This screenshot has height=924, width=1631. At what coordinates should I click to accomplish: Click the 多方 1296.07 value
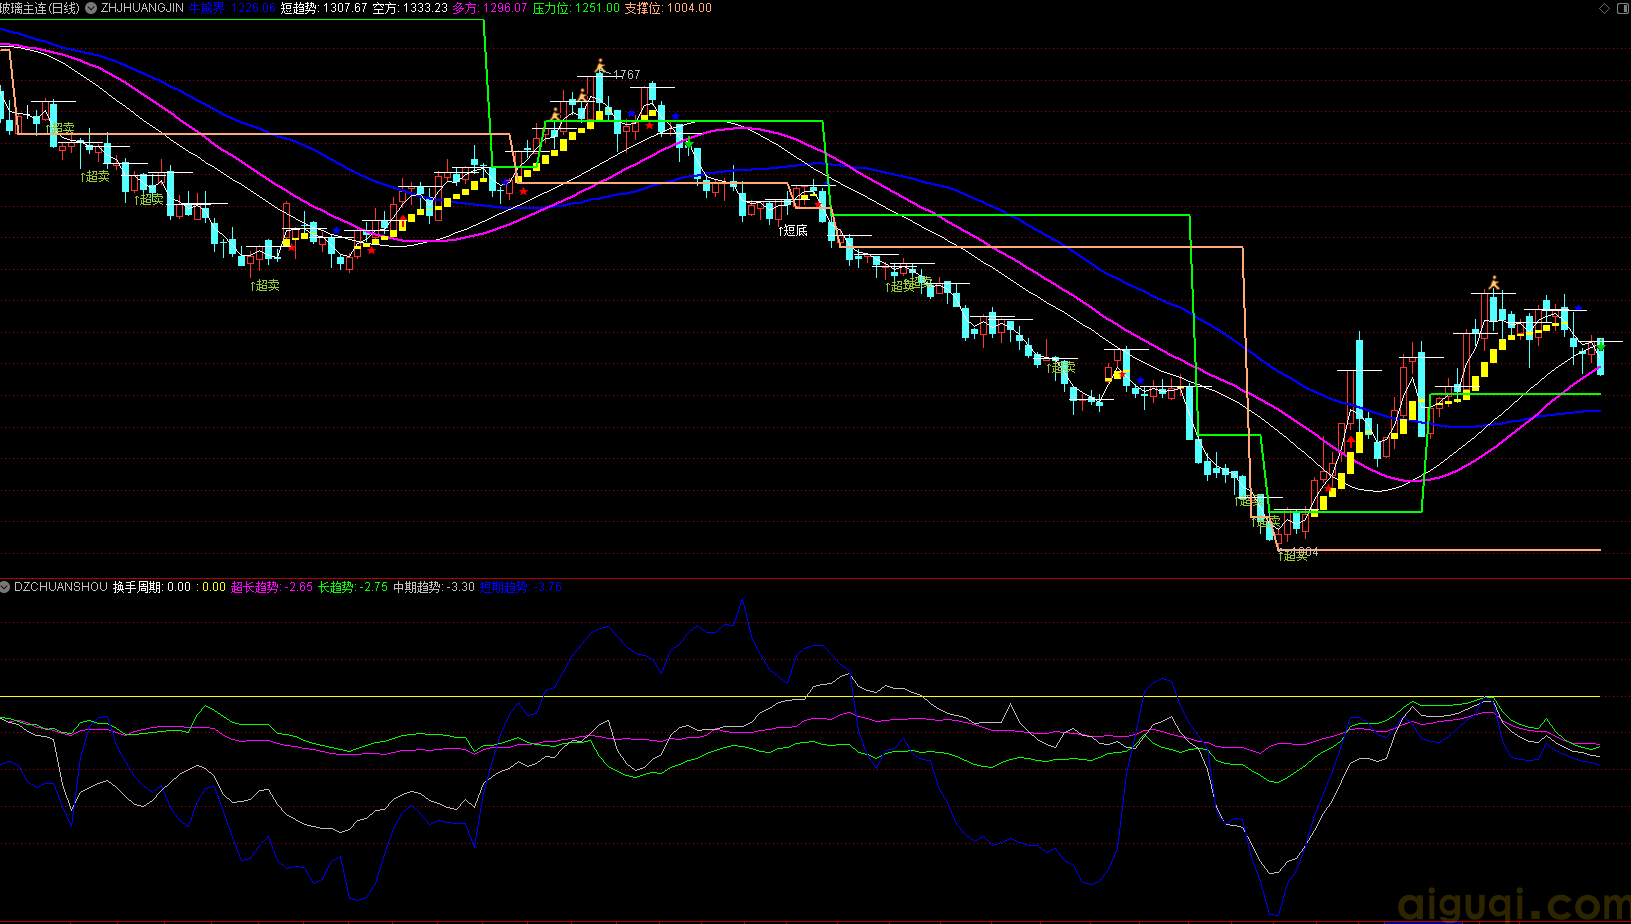point(490,8)
